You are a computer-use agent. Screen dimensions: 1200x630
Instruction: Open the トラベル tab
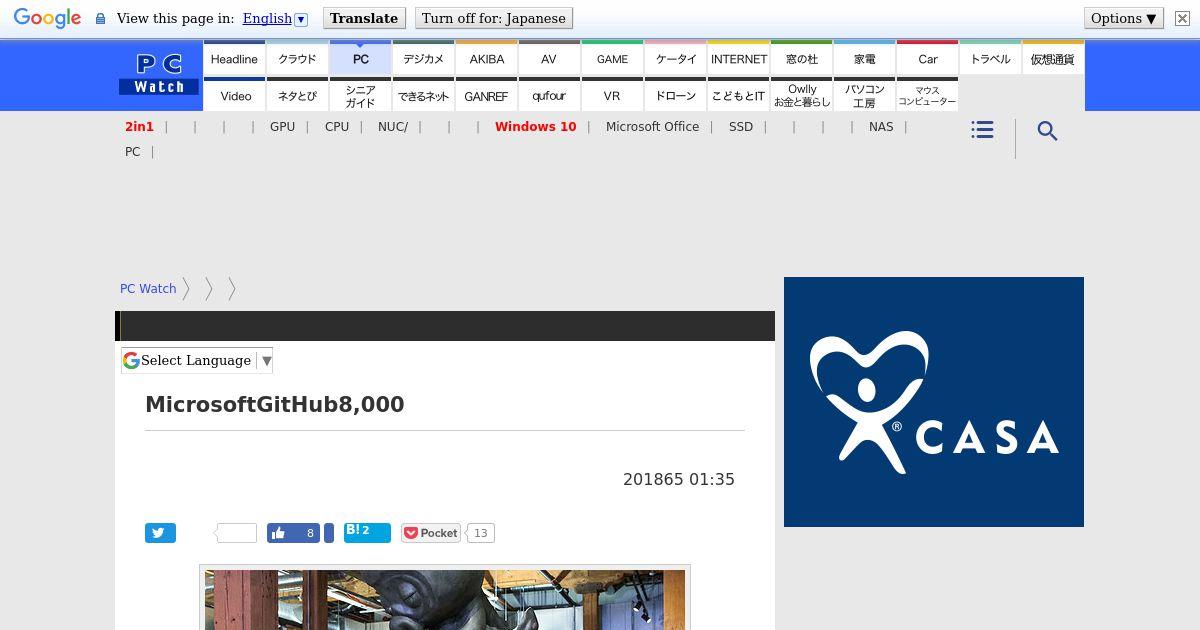990,58
